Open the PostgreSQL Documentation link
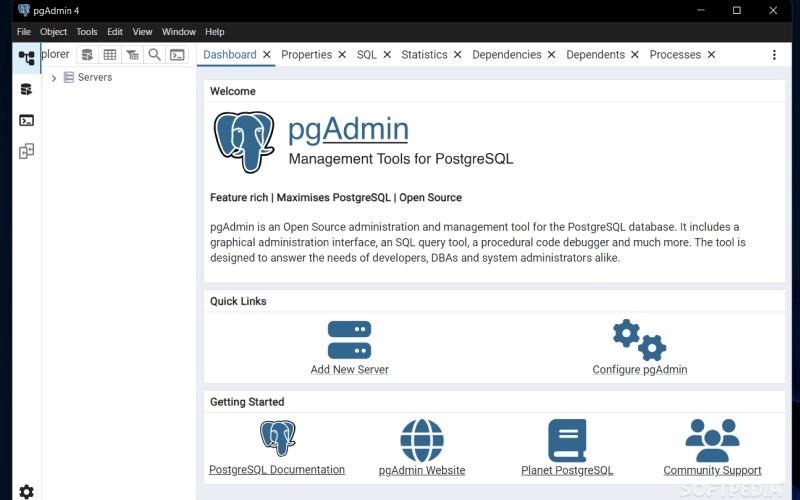The width and height of the screenshot is (800, 500). coord(277,470)
